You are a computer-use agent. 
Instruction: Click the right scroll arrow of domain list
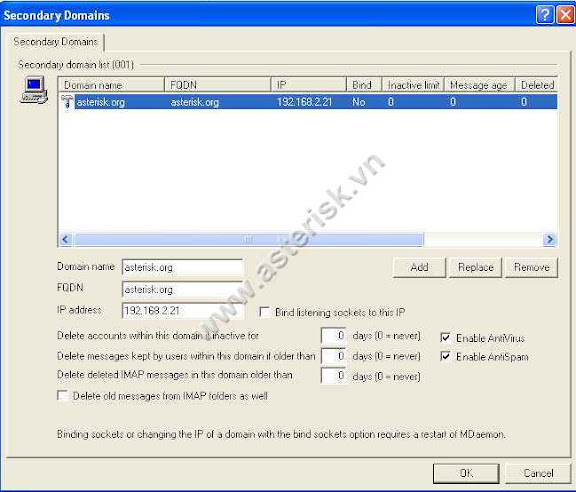click(x=550, y=240)
